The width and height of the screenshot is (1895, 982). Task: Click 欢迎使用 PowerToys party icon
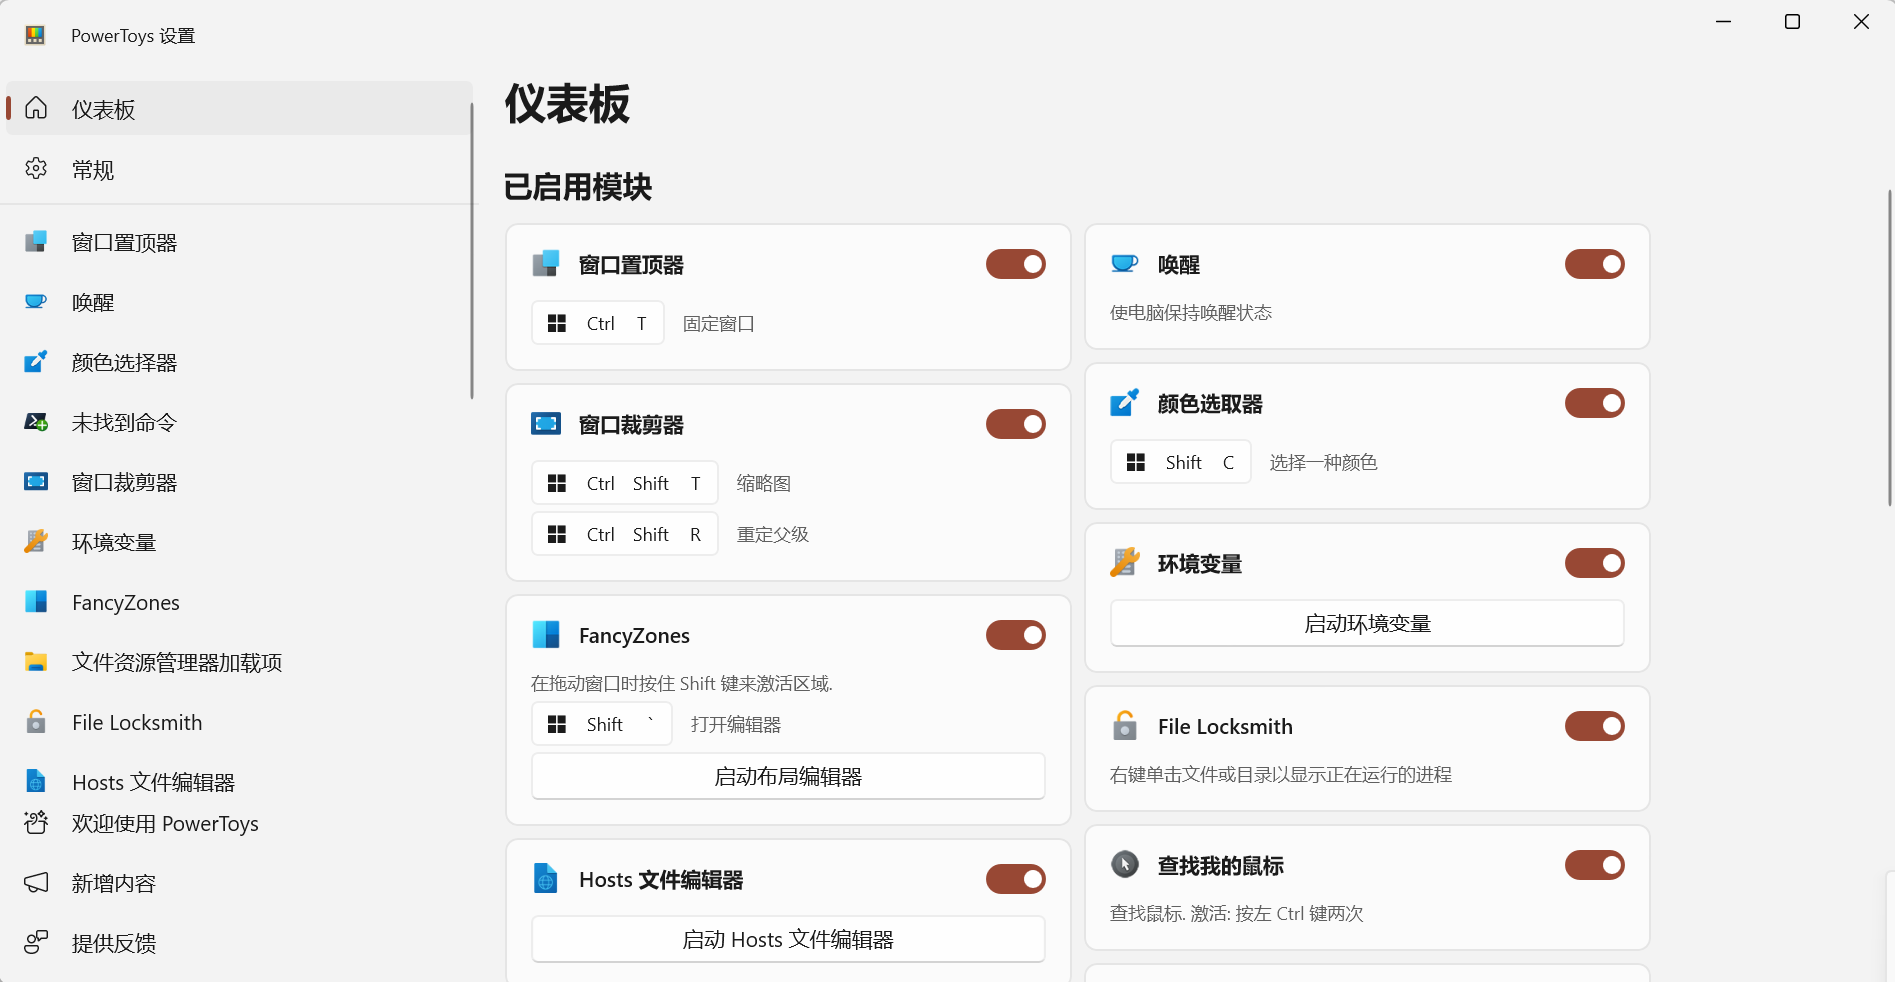coord(36,822)
